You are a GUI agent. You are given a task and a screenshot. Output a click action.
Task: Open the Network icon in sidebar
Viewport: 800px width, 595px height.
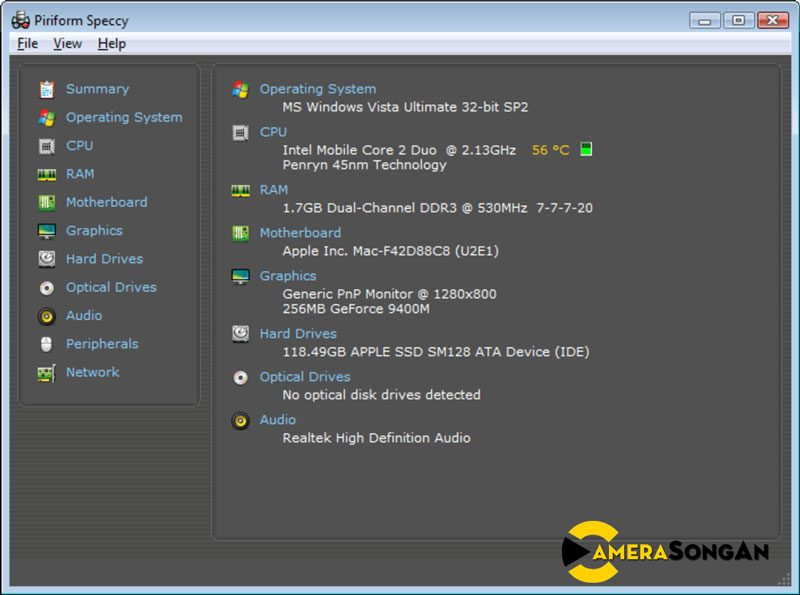pyautogui.click(x=46, y=373)
